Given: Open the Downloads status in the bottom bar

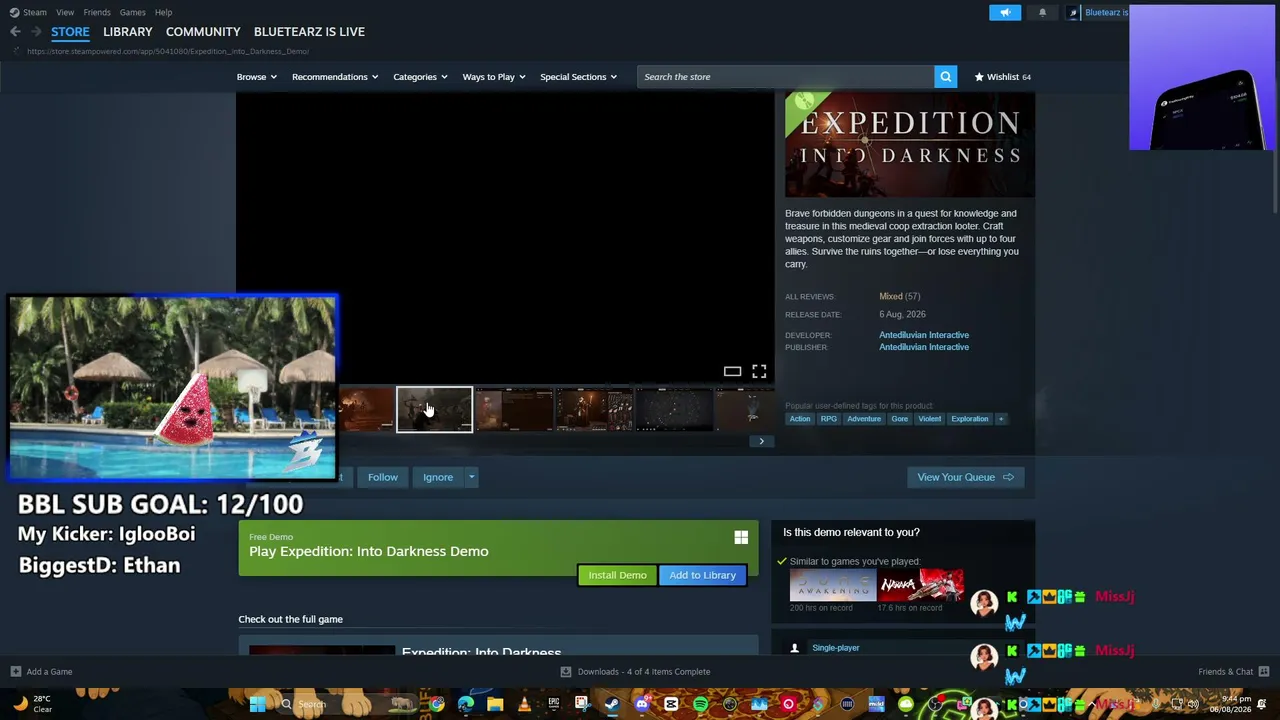Looking at the screenshot, I should point(635,672).
